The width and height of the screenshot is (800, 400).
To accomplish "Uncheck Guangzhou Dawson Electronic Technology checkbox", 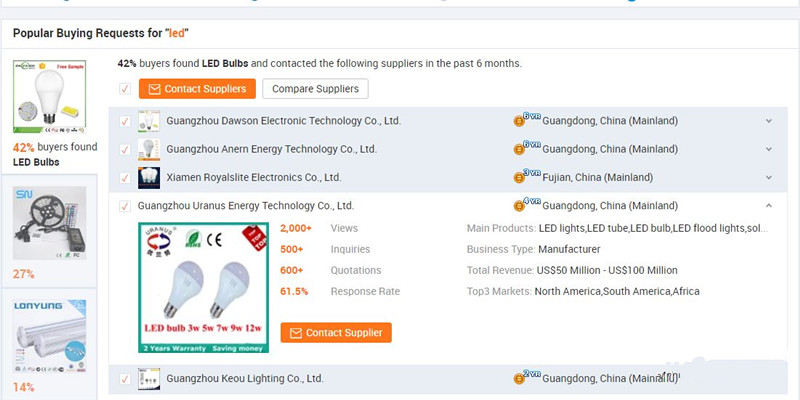I will coord(125,121).
